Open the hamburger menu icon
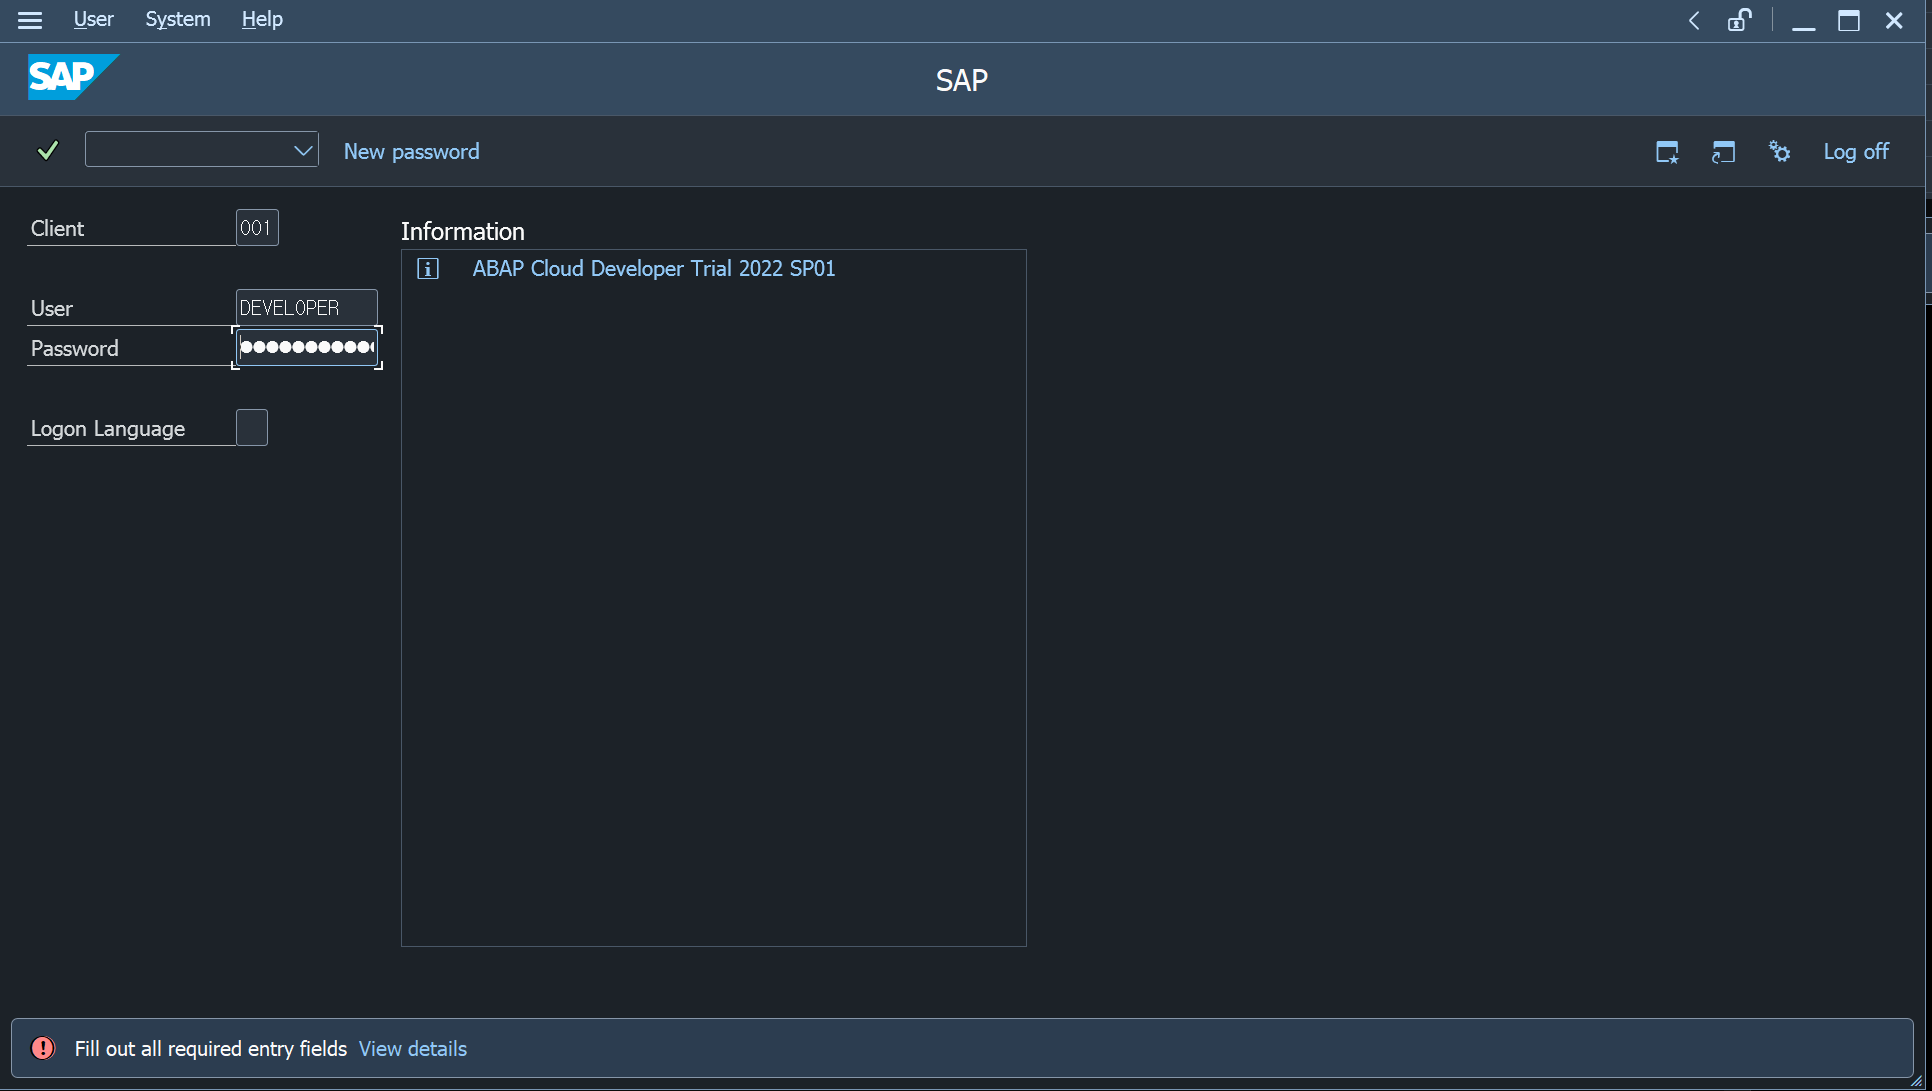The height and width of the screenshot is (1091, 1932). pos(30,20)
